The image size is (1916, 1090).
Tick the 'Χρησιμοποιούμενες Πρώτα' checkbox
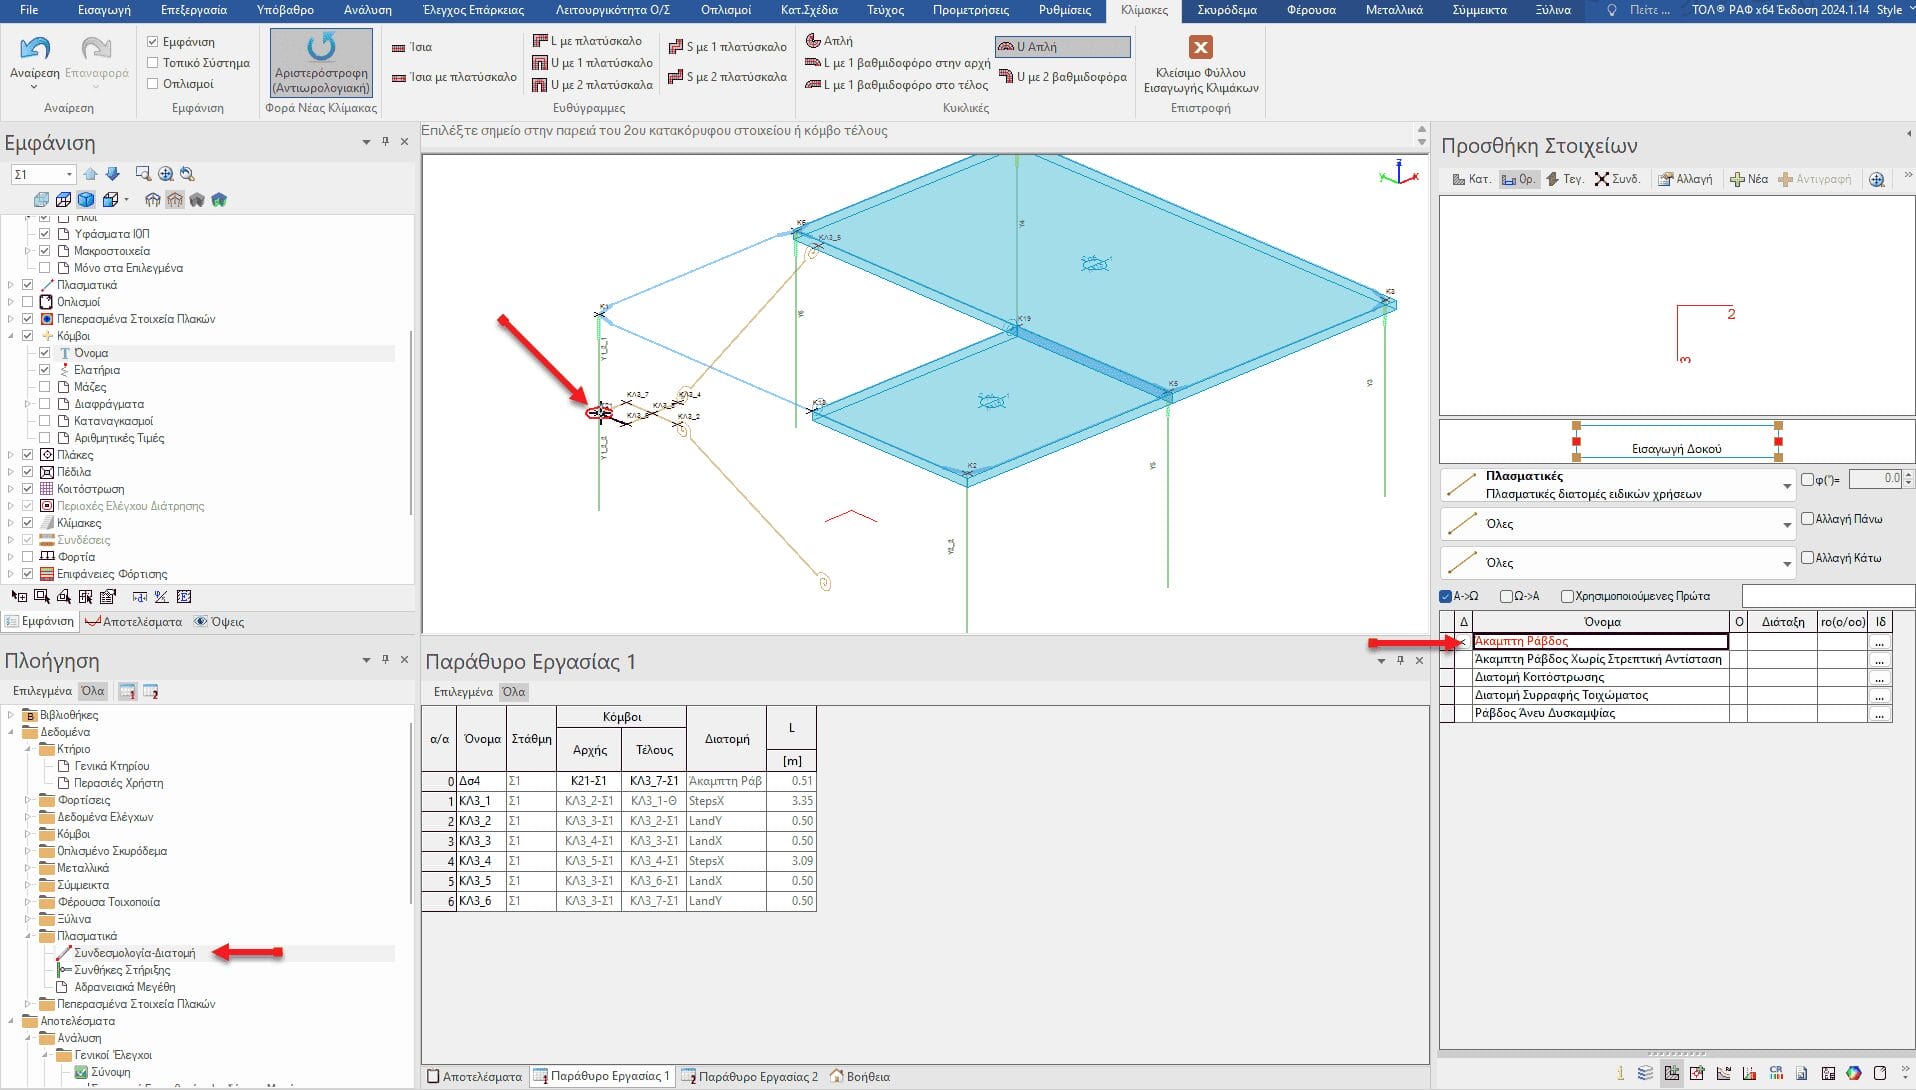tap(1567, 597)
